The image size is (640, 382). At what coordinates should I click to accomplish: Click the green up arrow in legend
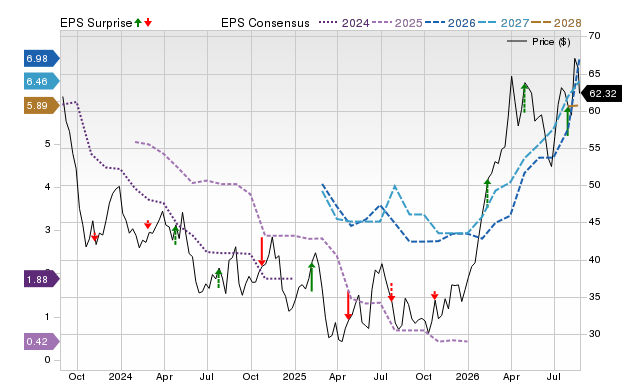tap(138, 22)
